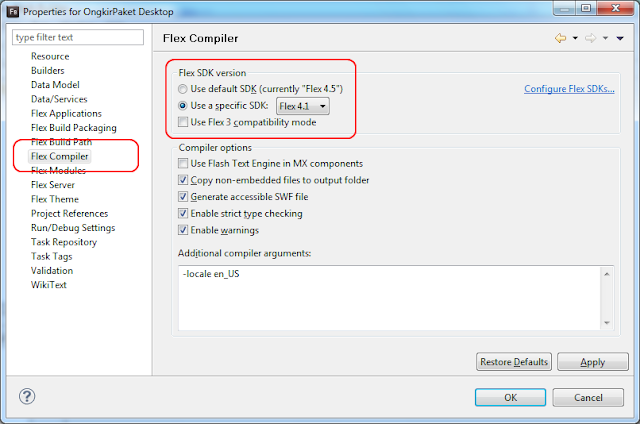Viewport: 640px width, 424px height.
Task: Check Use Flash Text Engine in MX components
Action: point(183,163)
